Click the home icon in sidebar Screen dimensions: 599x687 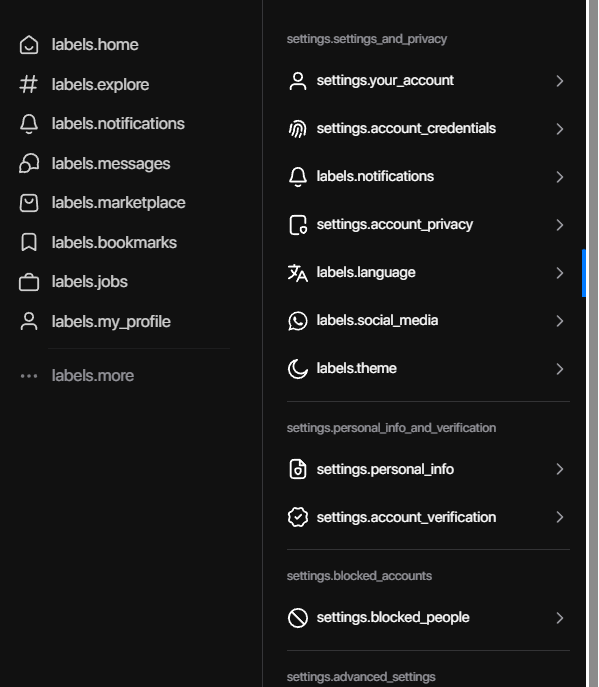(x=29, y=45)
